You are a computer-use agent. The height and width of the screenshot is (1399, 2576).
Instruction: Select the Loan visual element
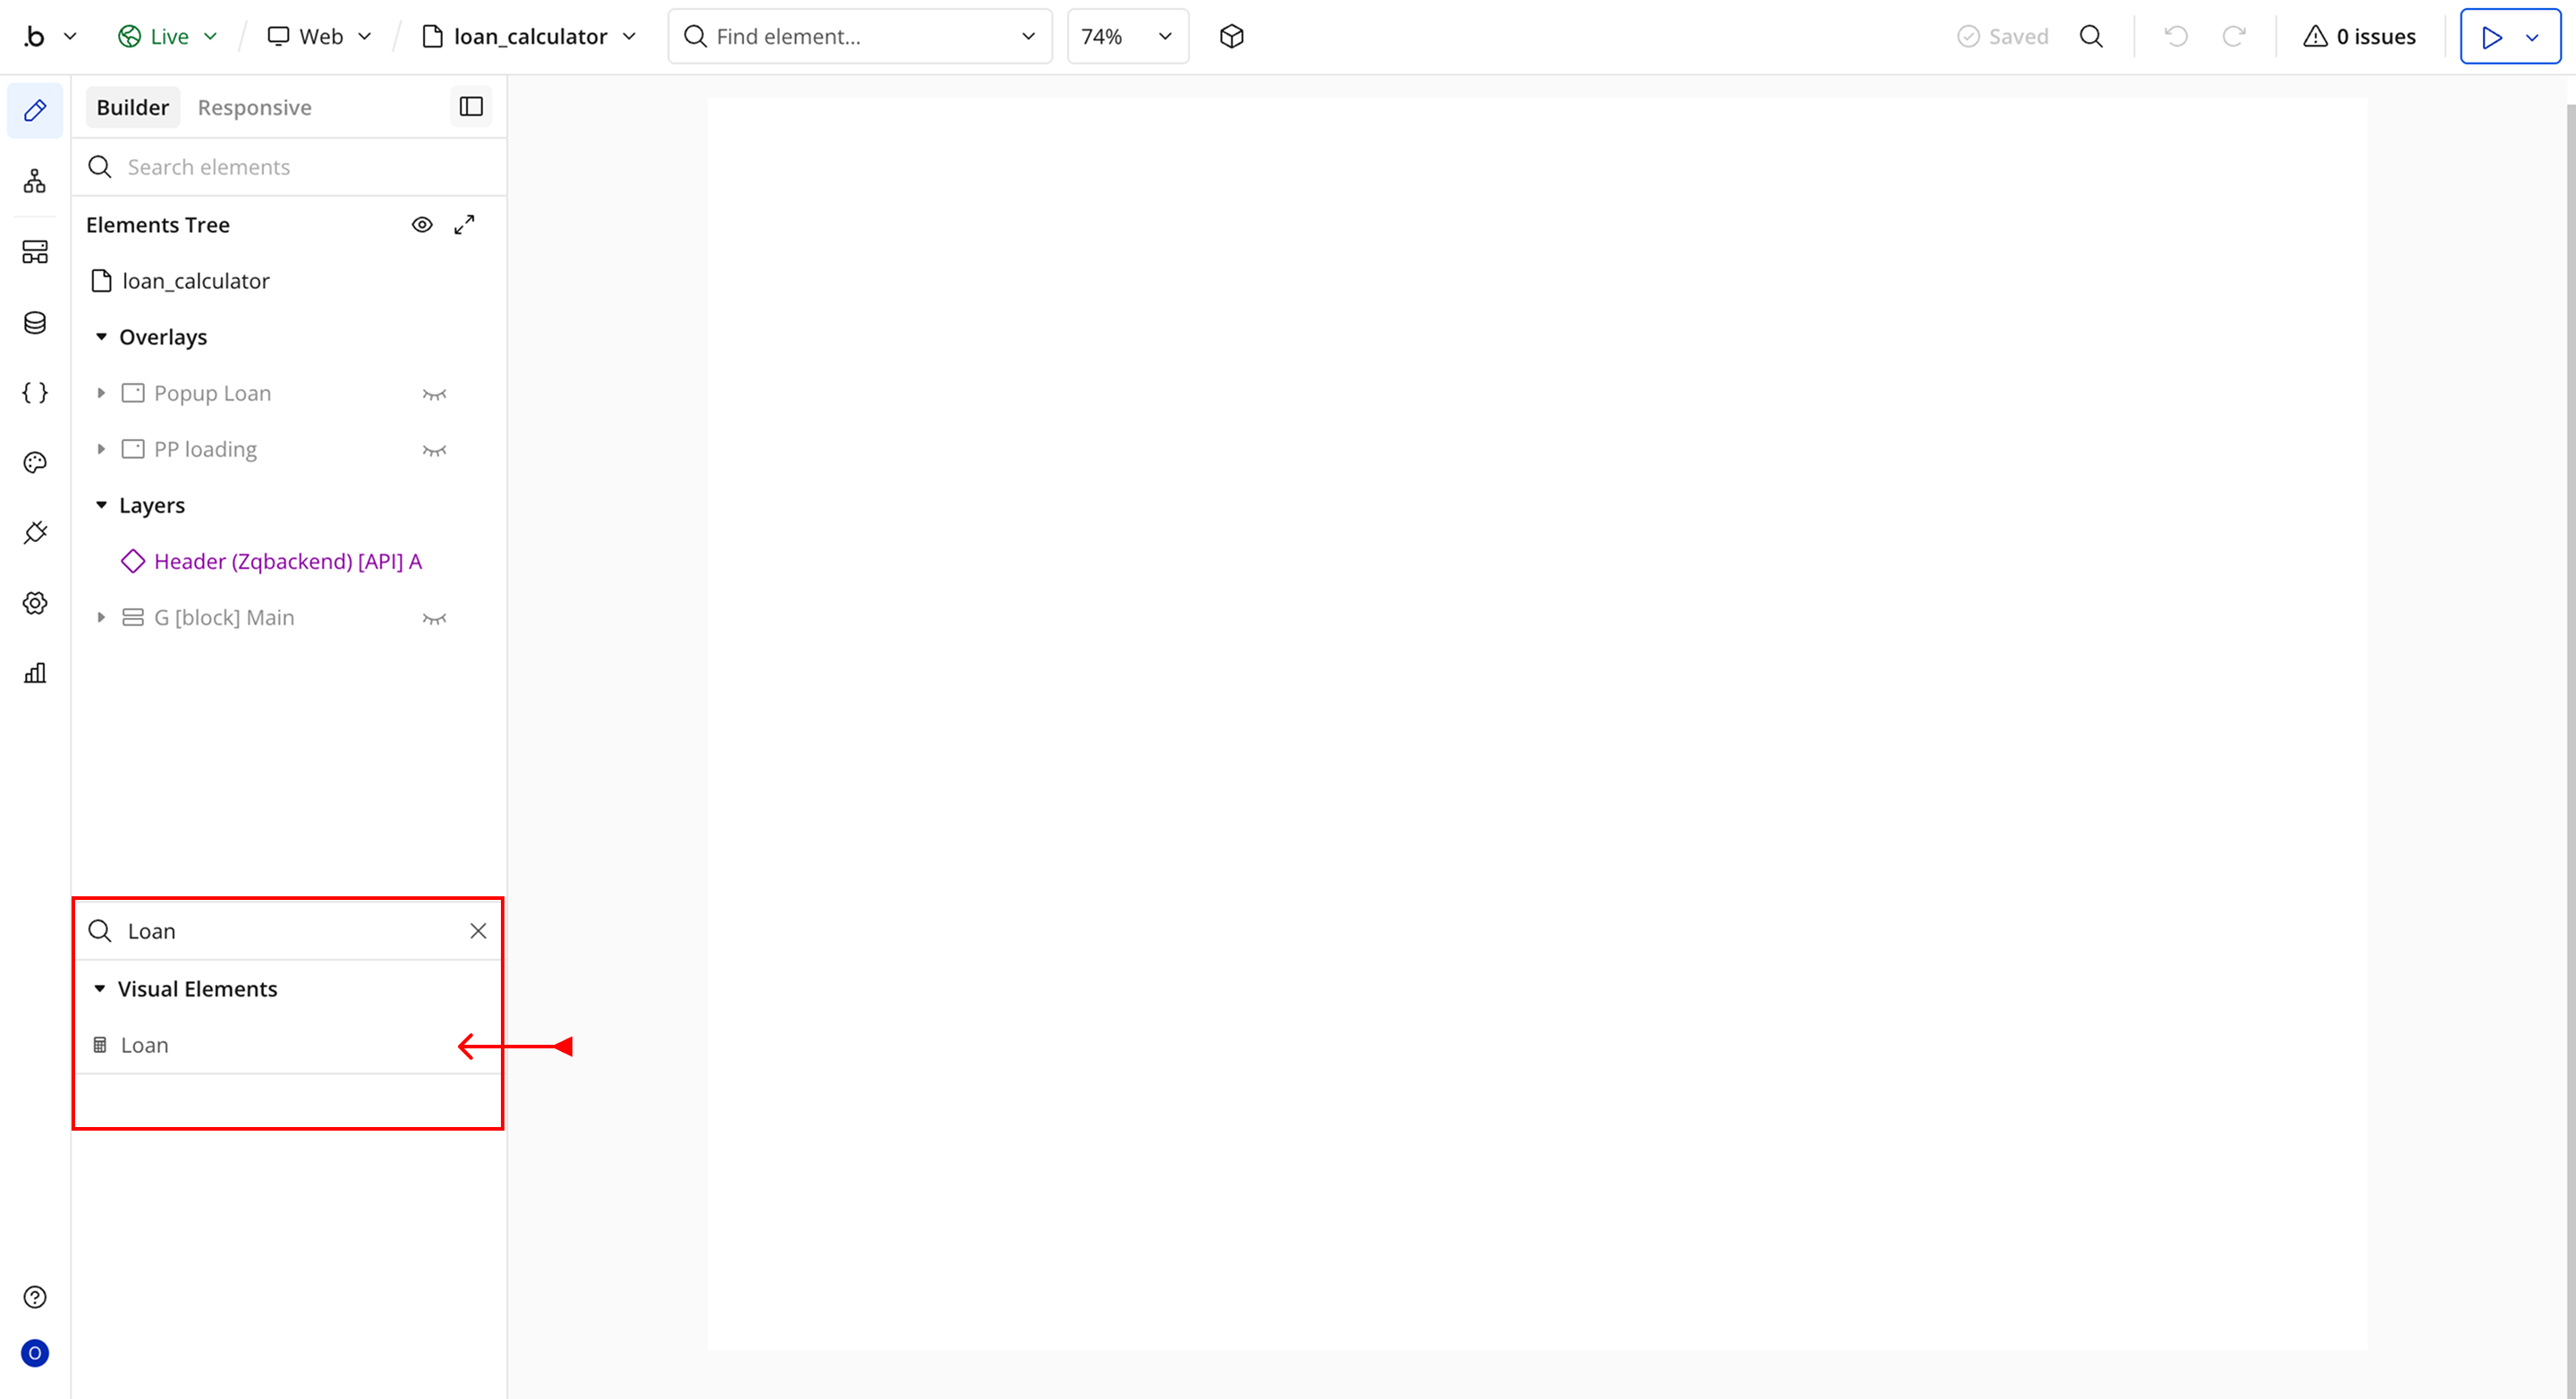pyautogui.click(x=145, y=1045)
